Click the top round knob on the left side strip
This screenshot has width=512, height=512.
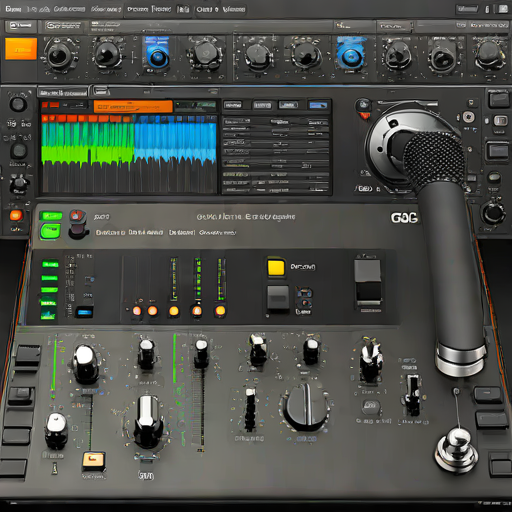[x=18, y=105]
